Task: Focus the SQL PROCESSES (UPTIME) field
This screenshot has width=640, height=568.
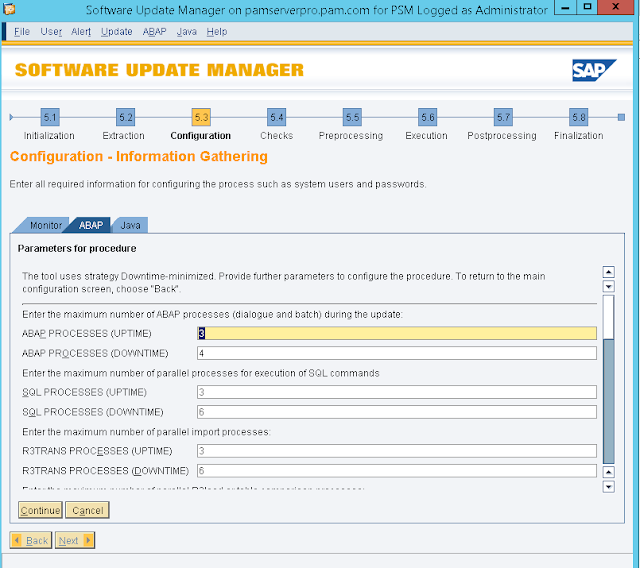Action: [397, 392]
